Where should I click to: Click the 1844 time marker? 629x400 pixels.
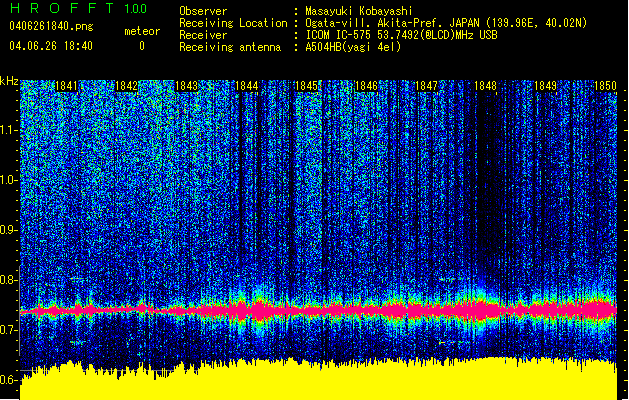247,86
